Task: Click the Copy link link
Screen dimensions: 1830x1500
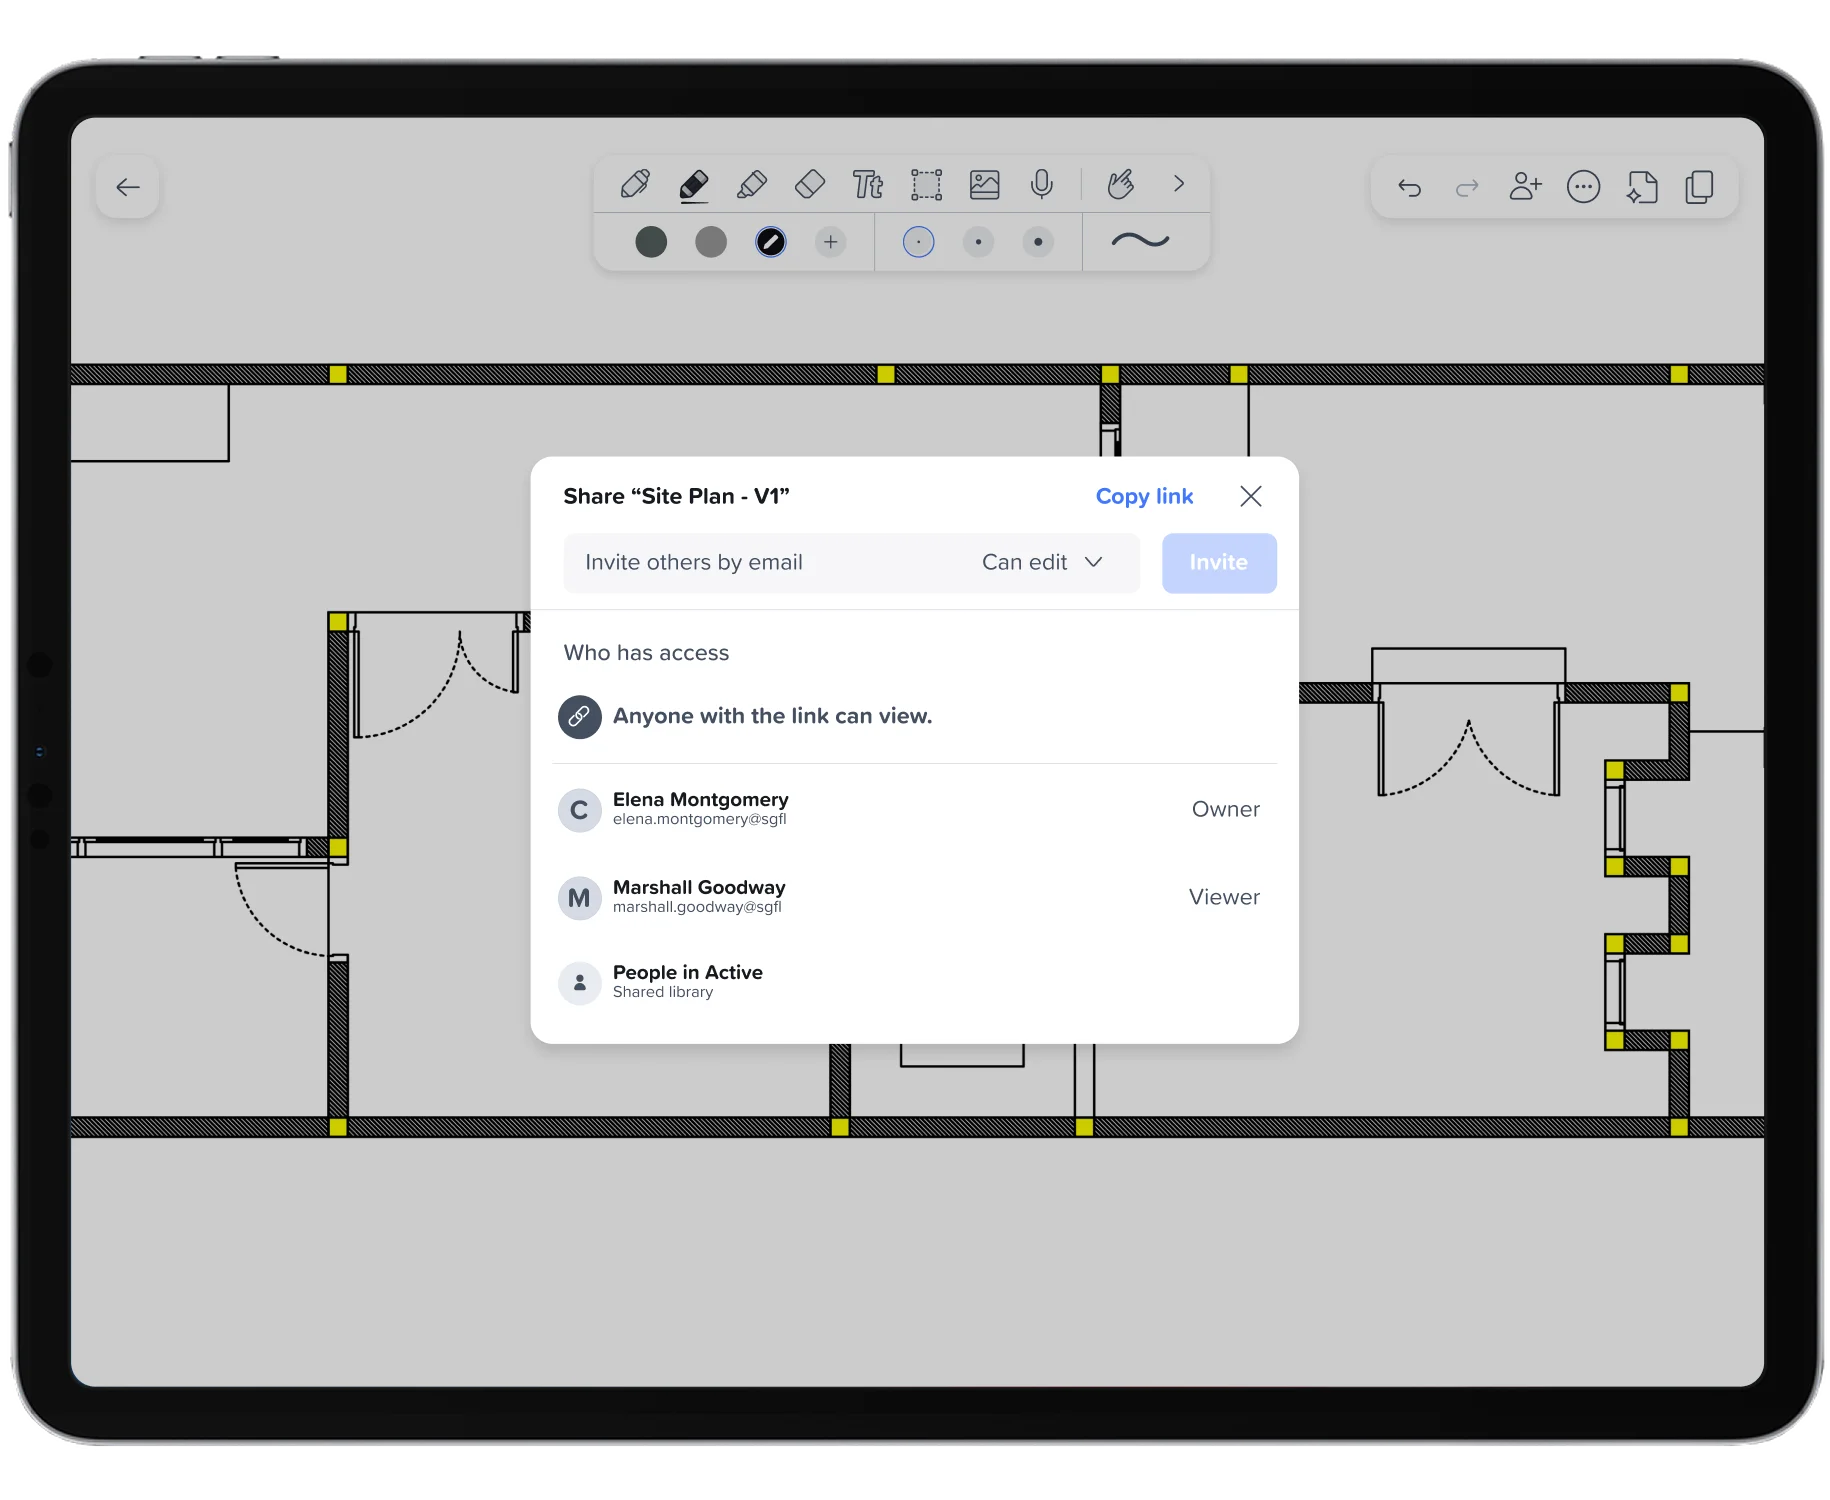Action: point(1144,496)
